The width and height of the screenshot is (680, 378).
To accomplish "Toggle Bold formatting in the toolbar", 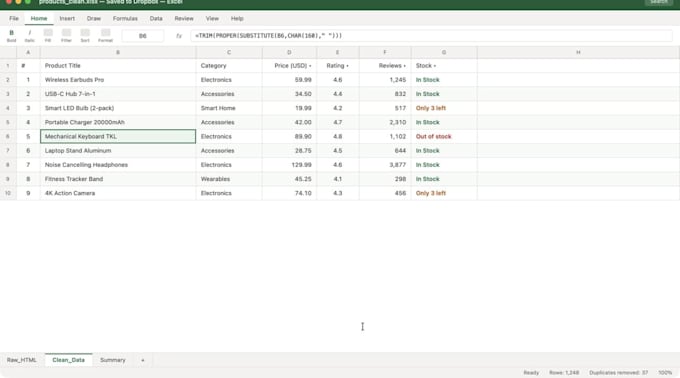I will (11, 36).
